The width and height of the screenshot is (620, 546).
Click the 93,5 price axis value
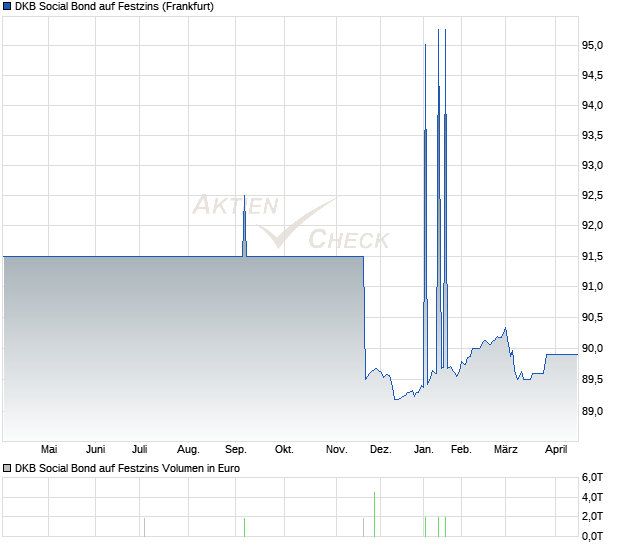coord(592,135)
